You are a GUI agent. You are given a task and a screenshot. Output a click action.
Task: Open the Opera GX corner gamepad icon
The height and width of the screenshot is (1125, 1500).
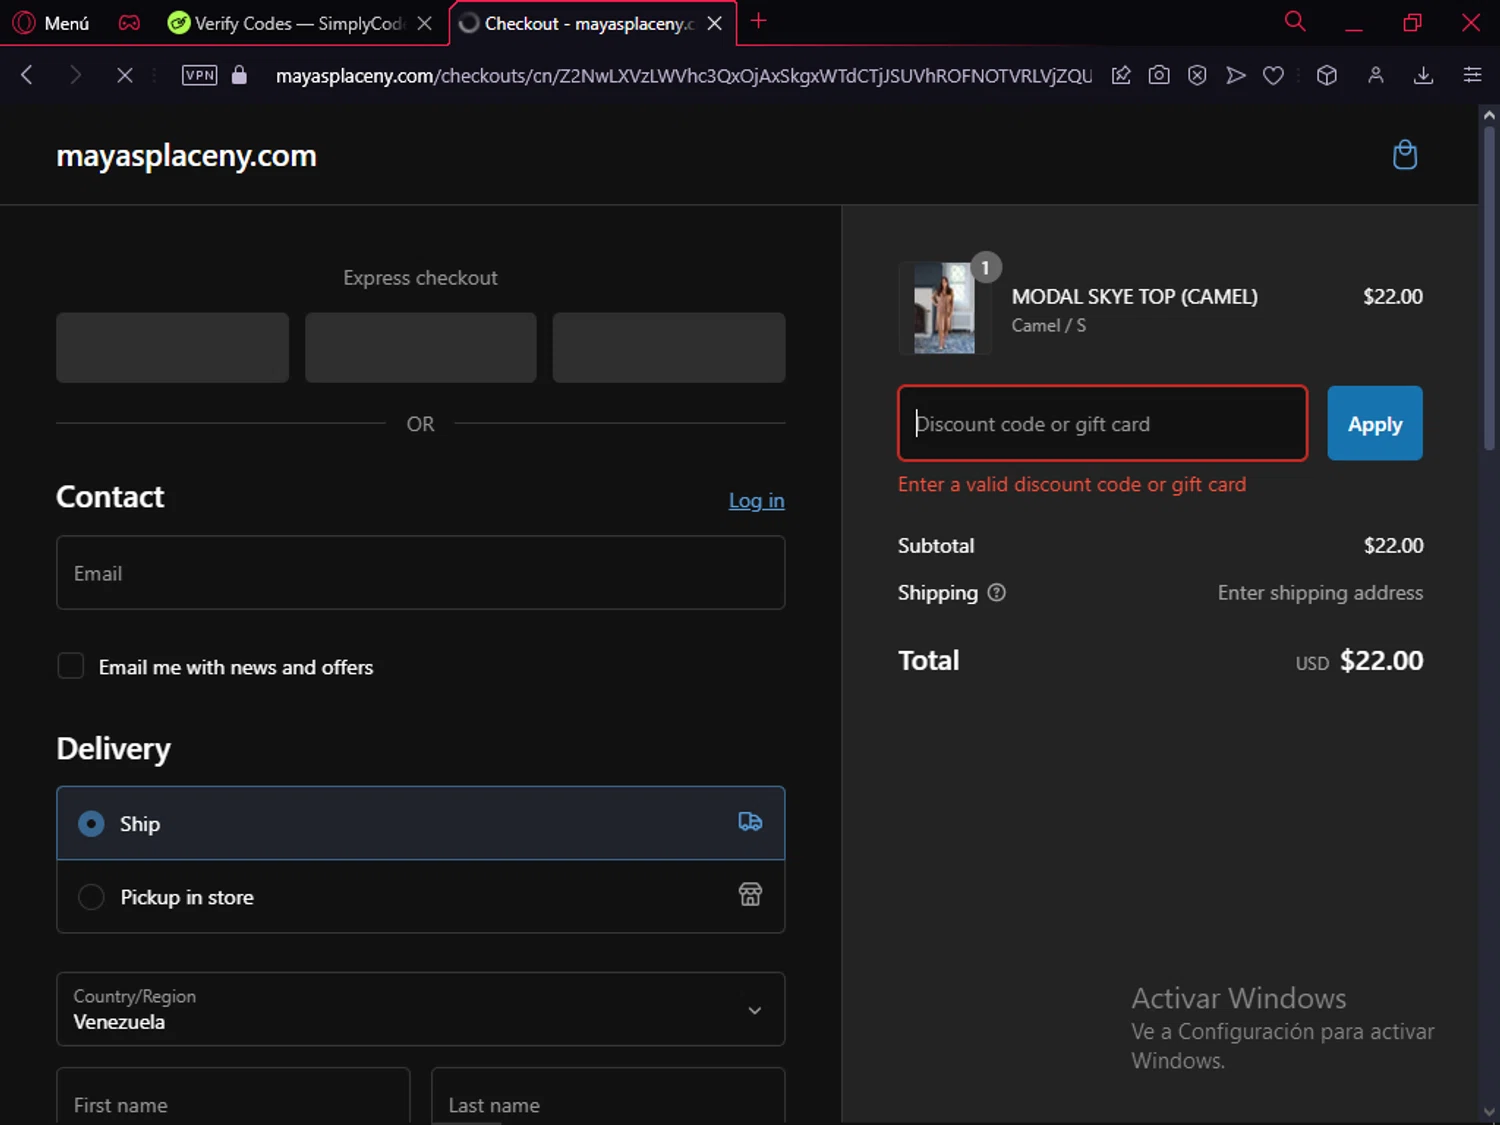click(x=129, y=23)
